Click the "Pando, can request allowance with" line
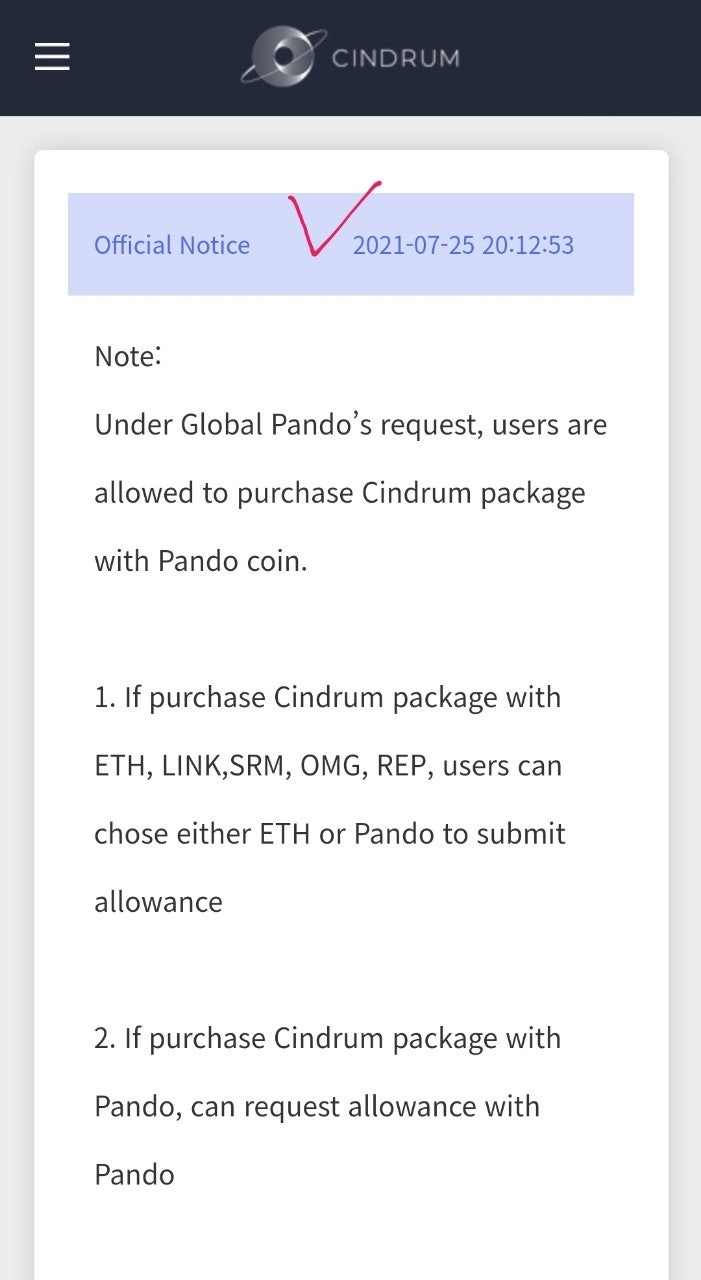 [317, 1106]
